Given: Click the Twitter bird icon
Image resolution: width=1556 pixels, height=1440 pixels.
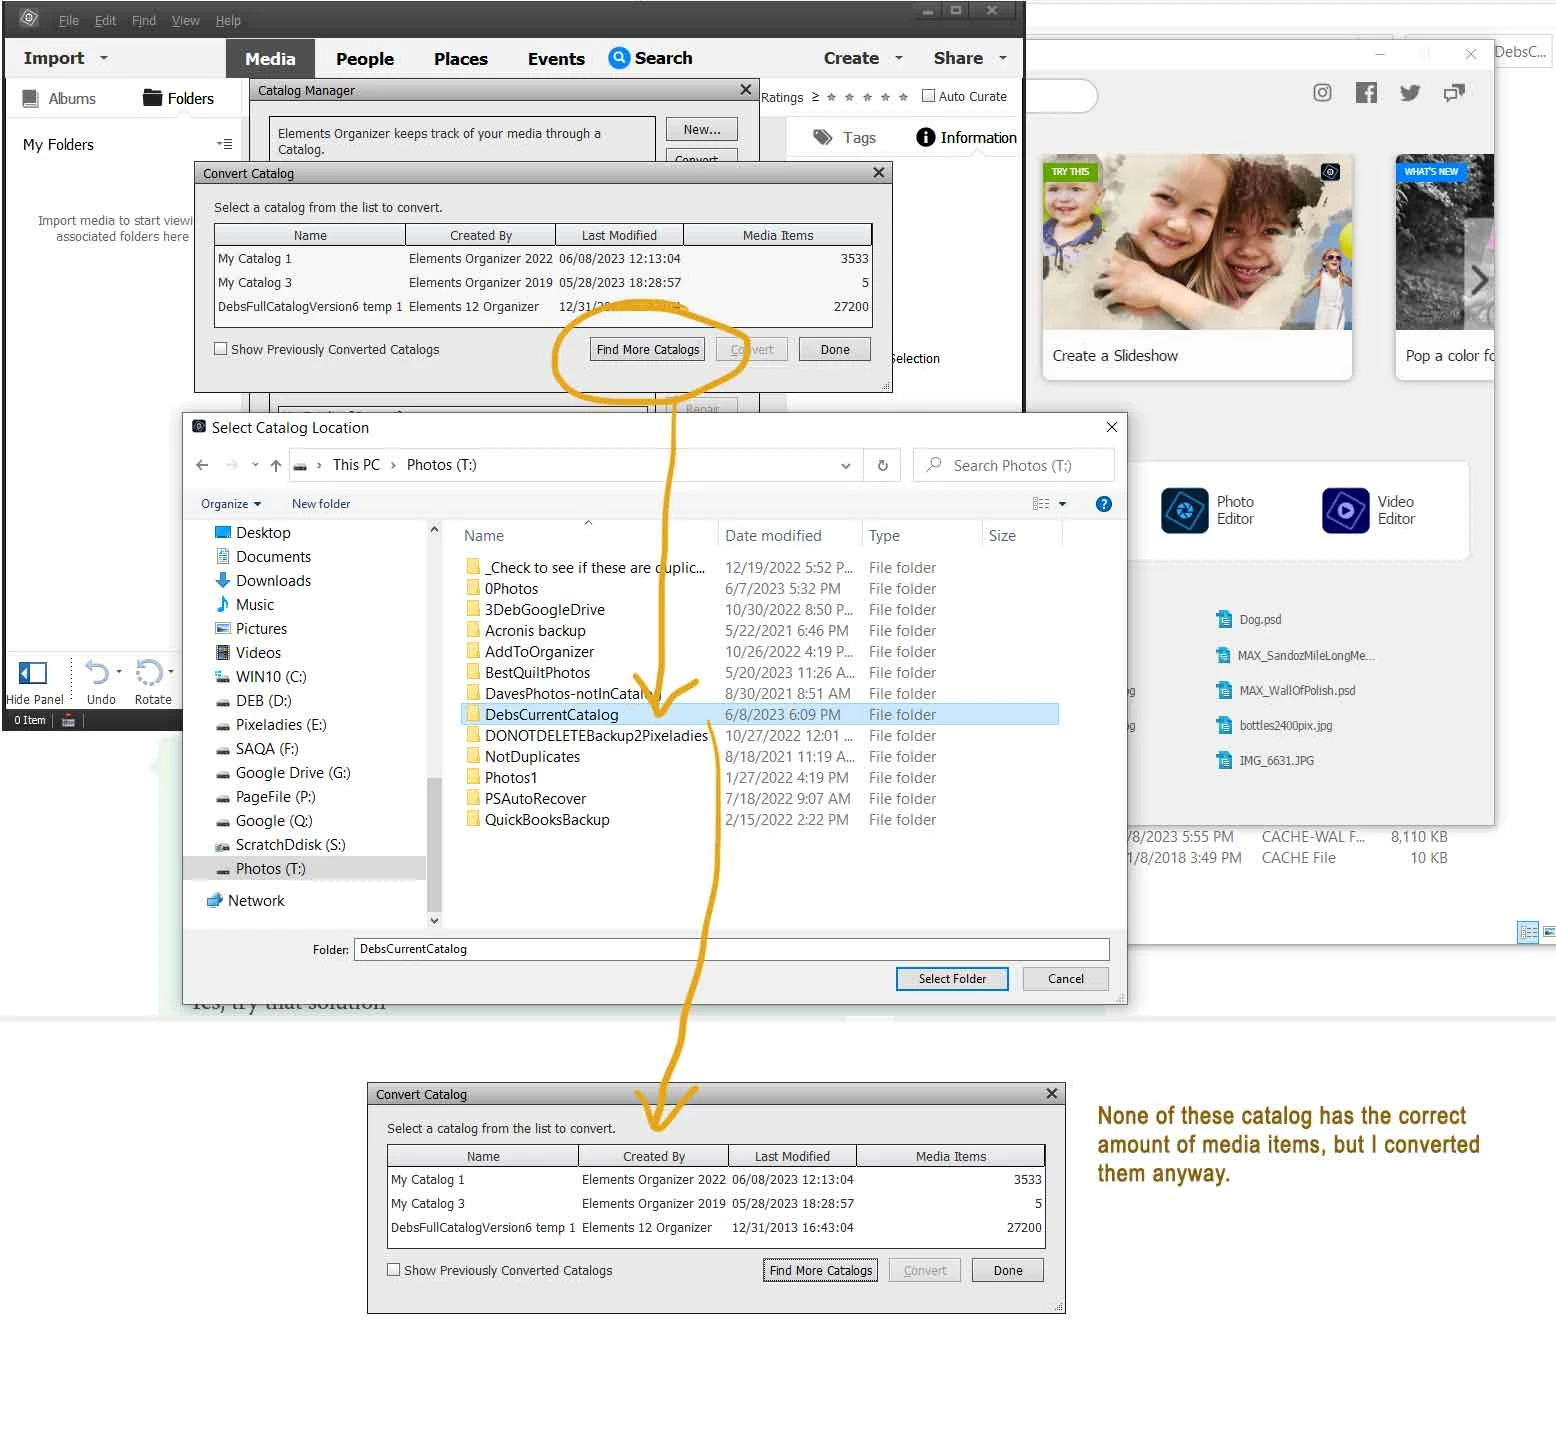Looking at the screenshot, I should [1410, 93].
